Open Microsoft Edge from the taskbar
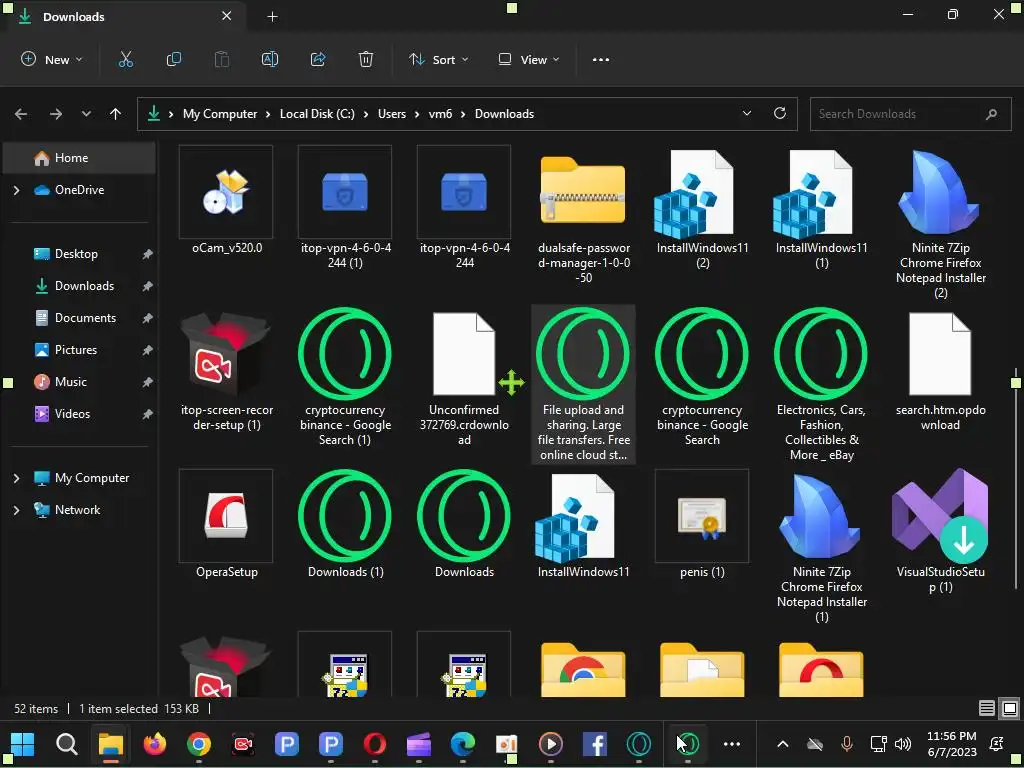Image resolution: width=1024 pixels, height=768 pixels. pyautogui.click(x=462, y=743)
